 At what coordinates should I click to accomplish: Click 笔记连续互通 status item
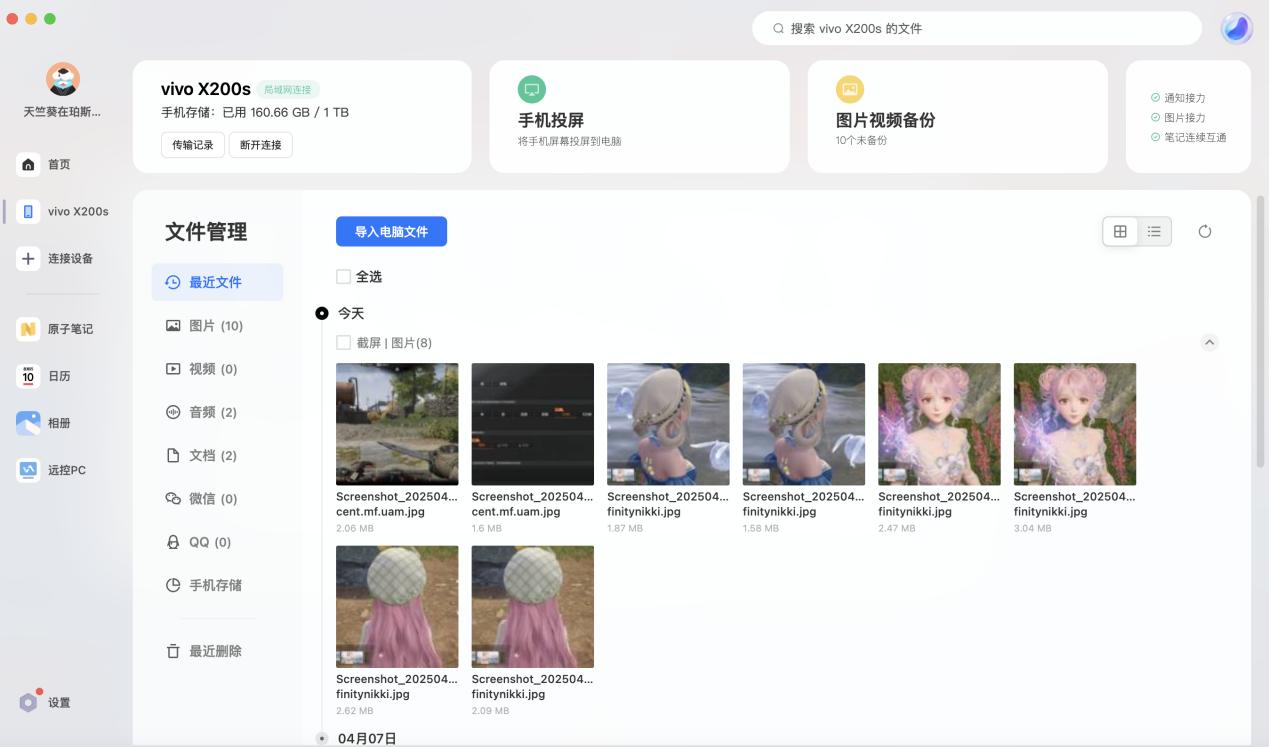[x=1188, y=137]
